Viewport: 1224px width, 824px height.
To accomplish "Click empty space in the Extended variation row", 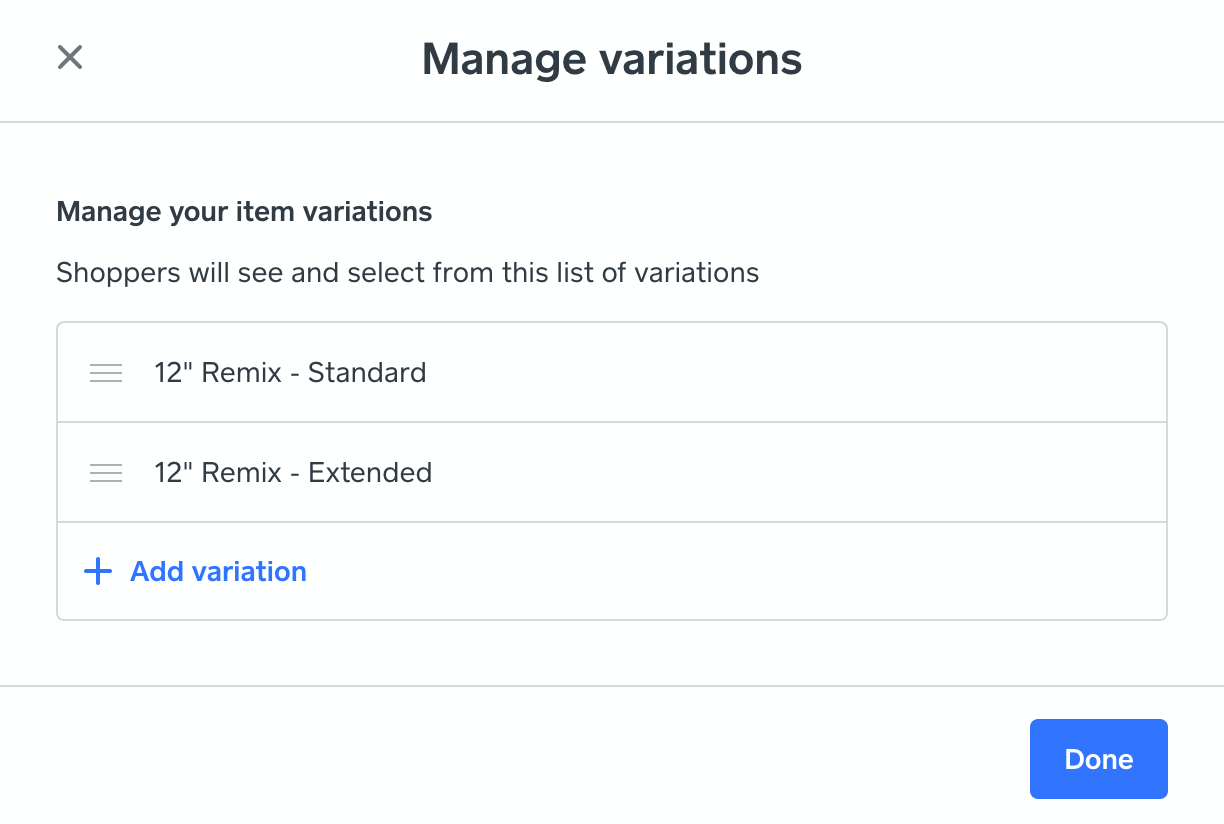I will coord(800,473).
